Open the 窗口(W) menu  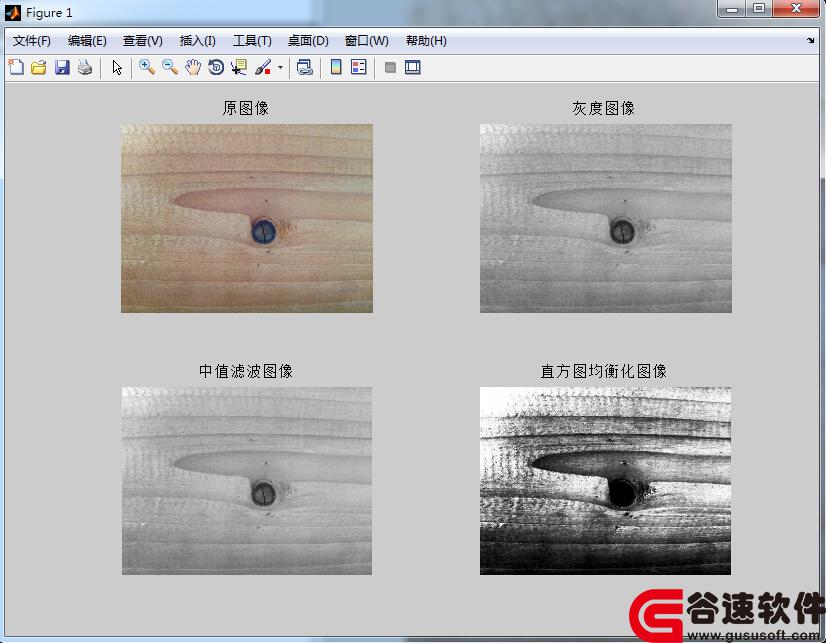click(367, 41)
